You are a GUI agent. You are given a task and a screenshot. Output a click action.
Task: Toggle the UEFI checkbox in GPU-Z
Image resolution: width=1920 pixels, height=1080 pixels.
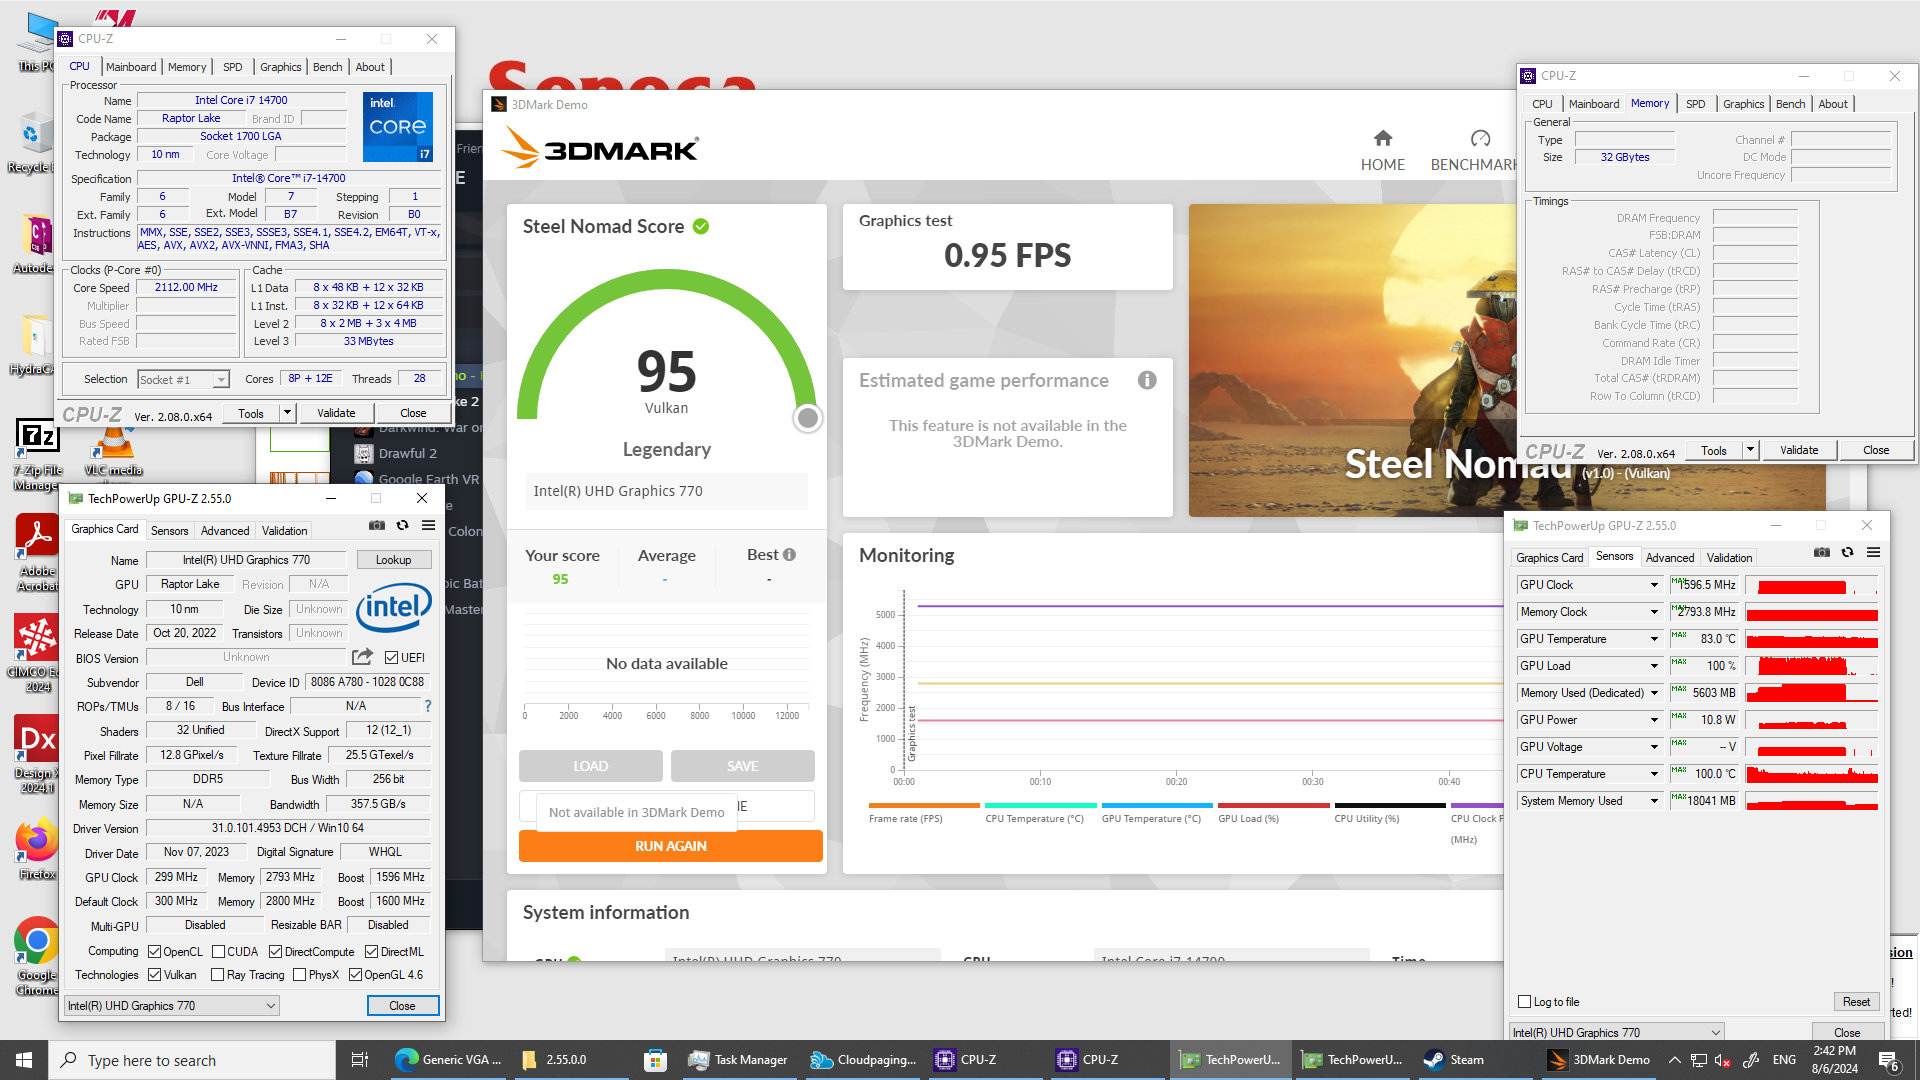tap(392, 657)
